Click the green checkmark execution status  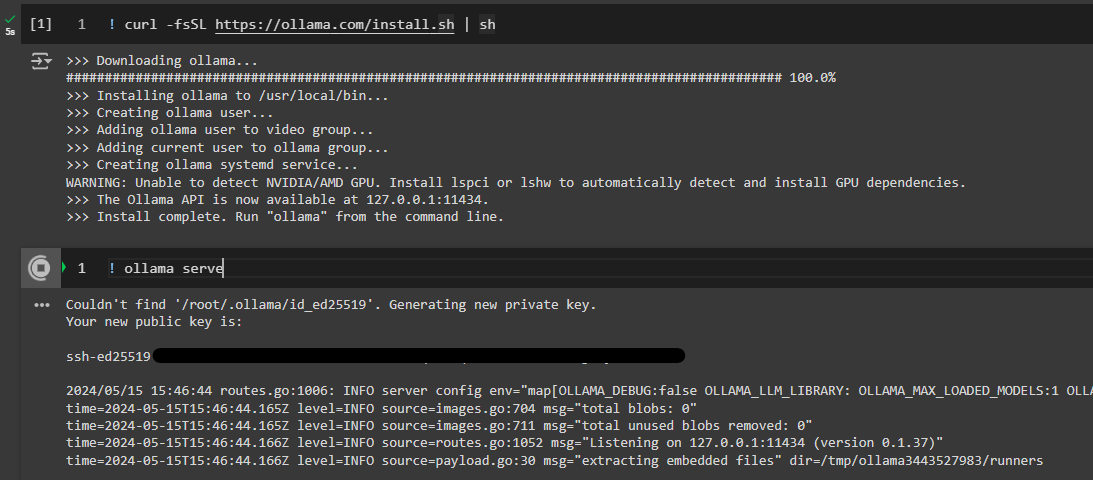click(x=10, y=21)
